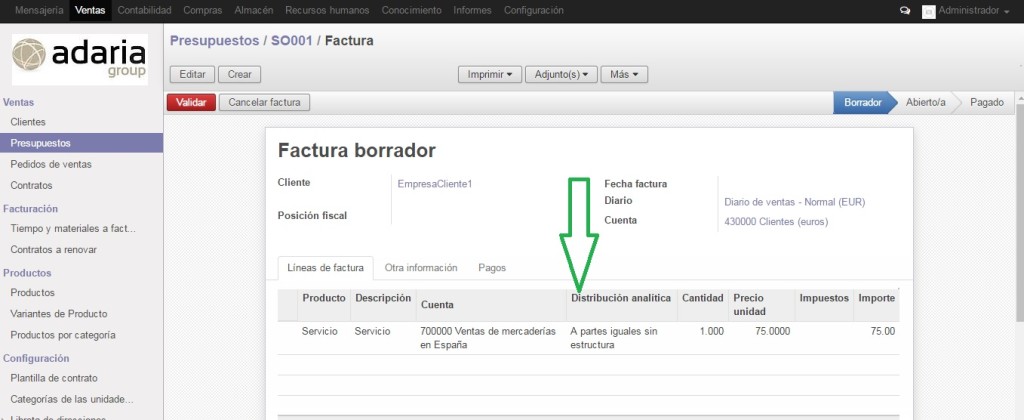
Task: Select Presupuestos in the sidebar
Action: (x=82, y=143)
